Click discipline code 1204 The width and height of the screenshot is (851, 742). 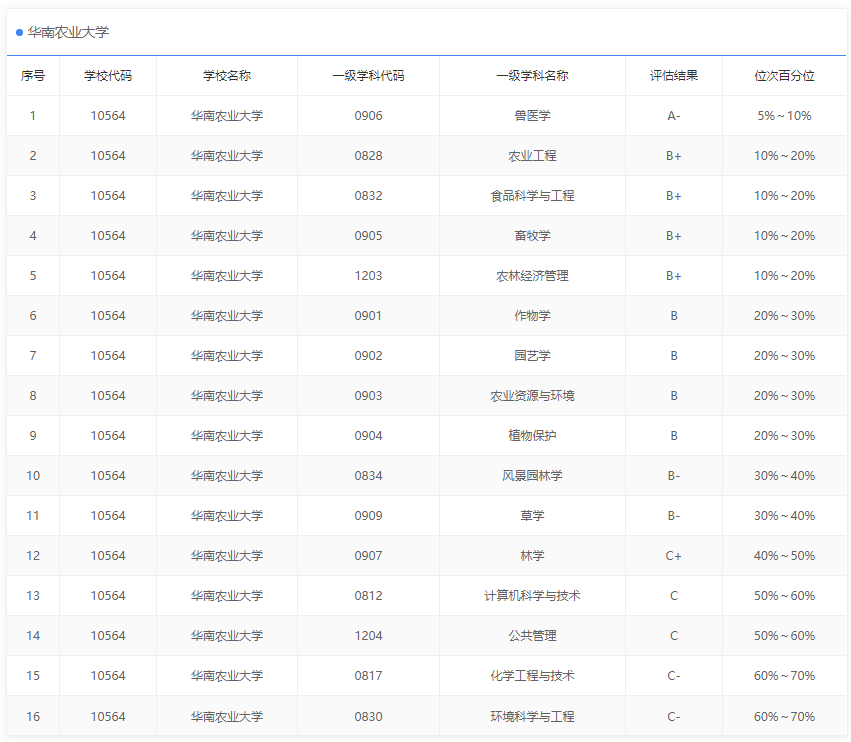coord(369,636)
